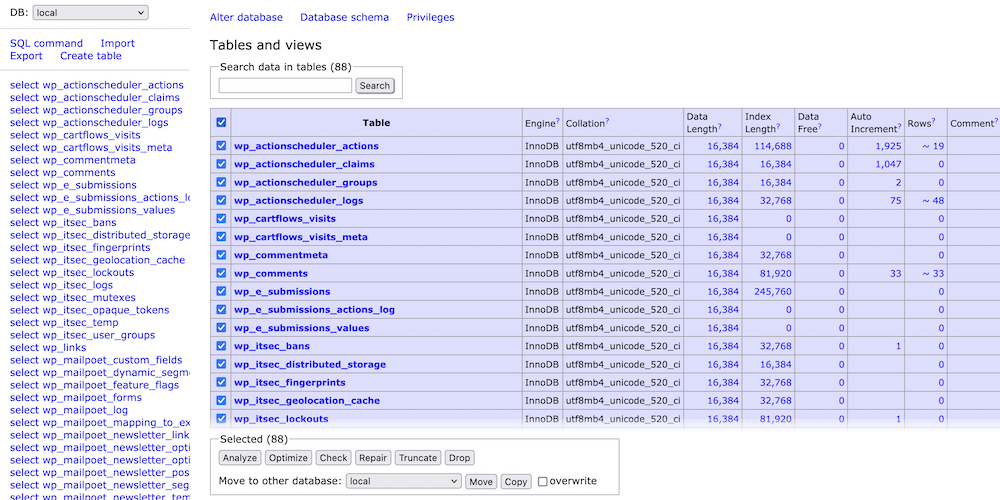Click sidebar wp_mailpoet_forms table name

tap(92, 397)
